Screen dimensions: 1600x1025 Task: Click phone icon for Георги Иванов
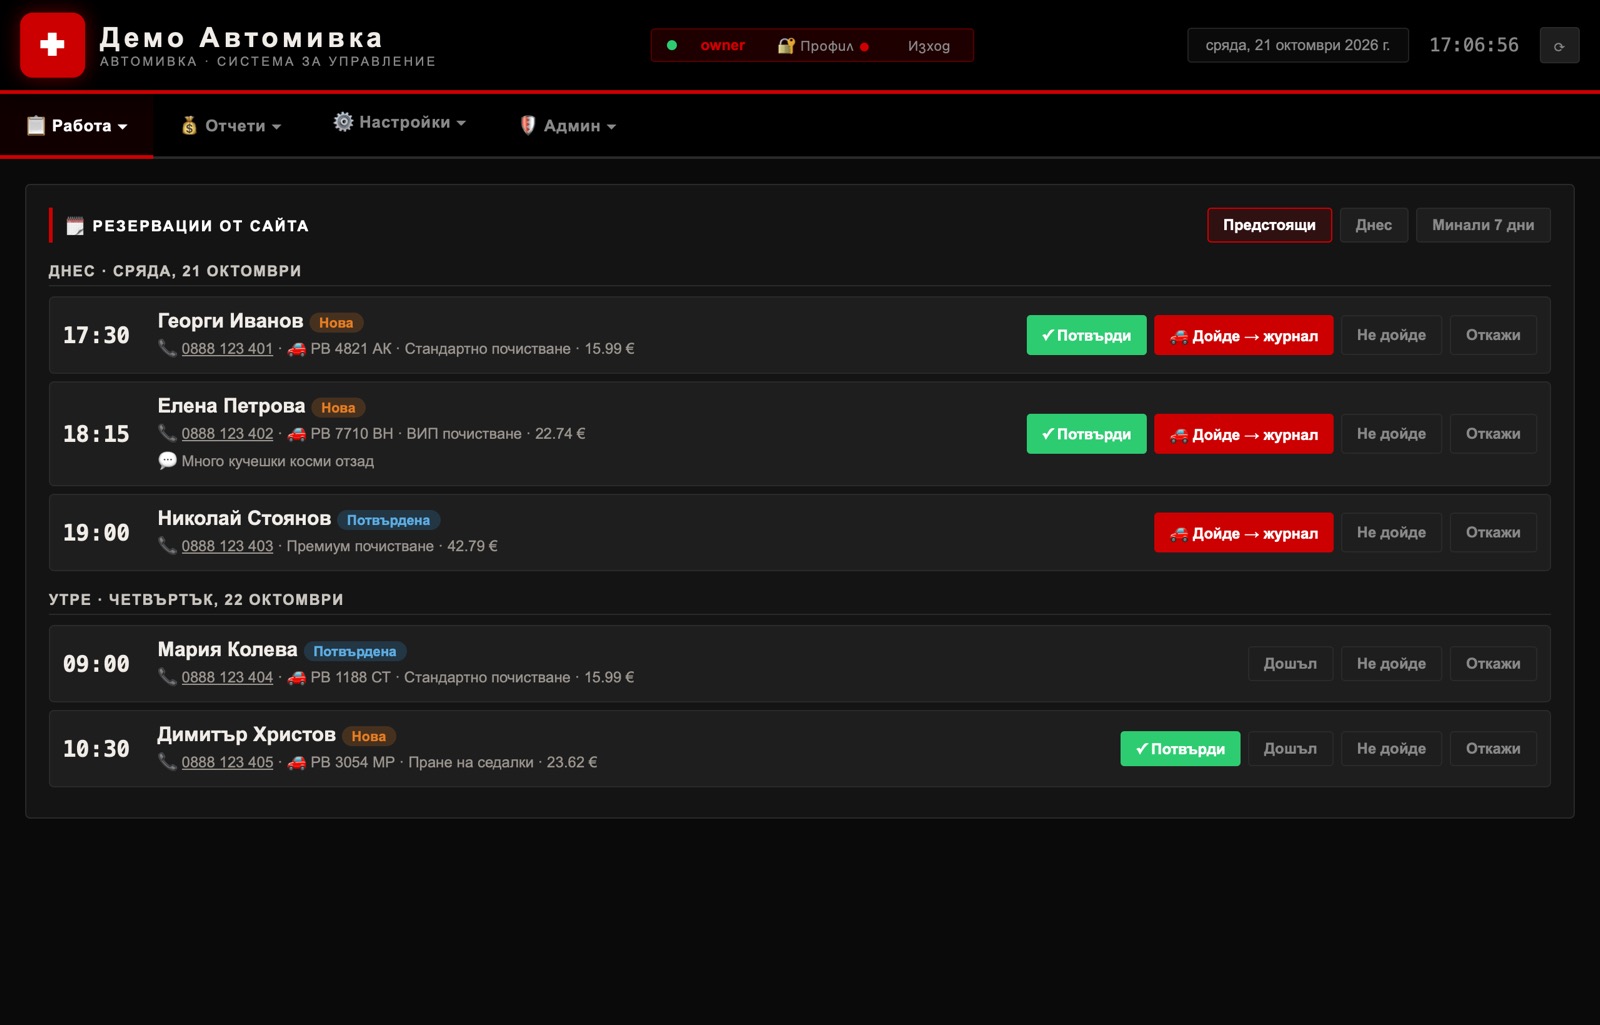(167, 348)
